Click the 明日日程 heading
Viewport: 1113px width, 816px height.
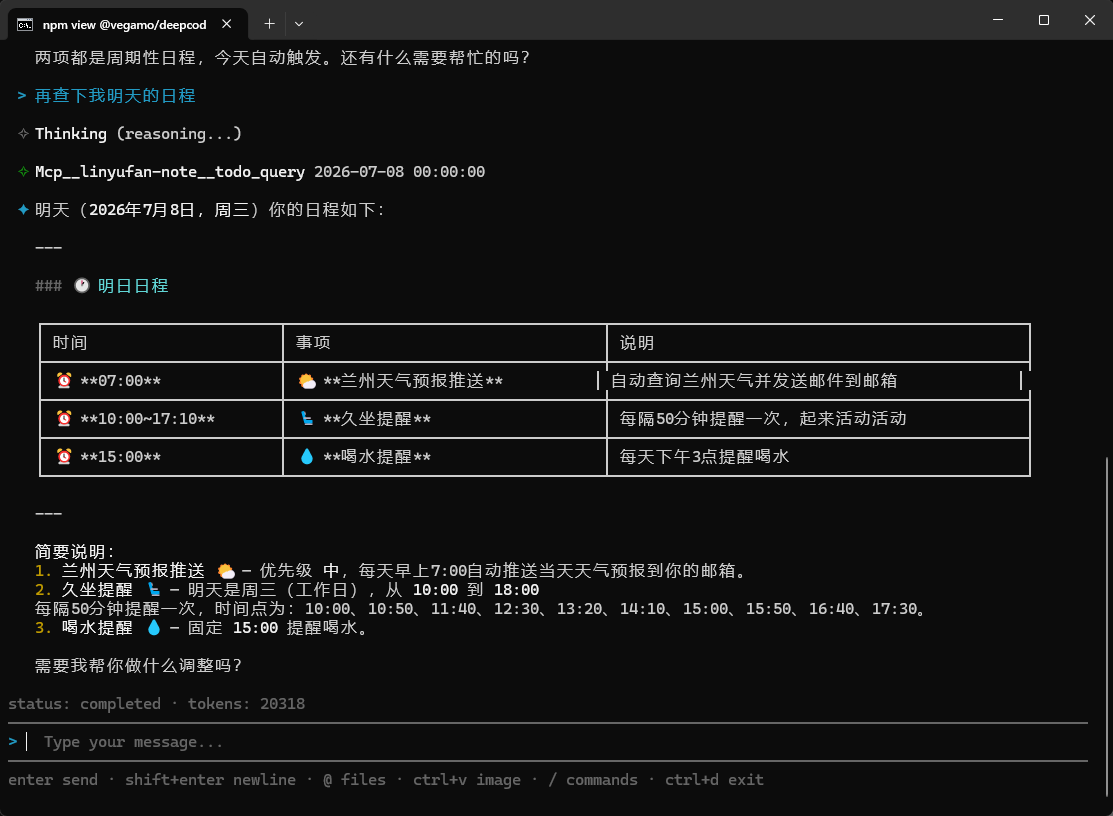[x=133, y=286]
